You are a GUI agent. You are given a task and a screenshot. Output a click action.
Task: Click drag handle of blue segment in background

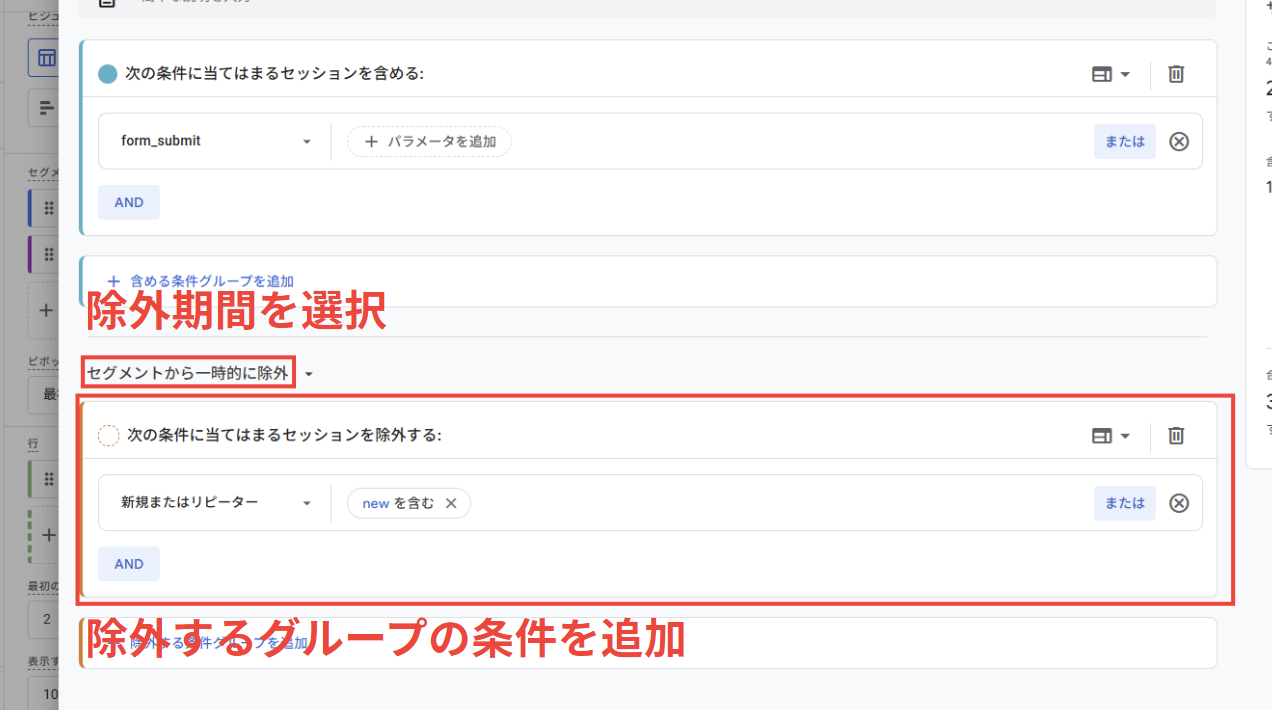click(49, 207)
